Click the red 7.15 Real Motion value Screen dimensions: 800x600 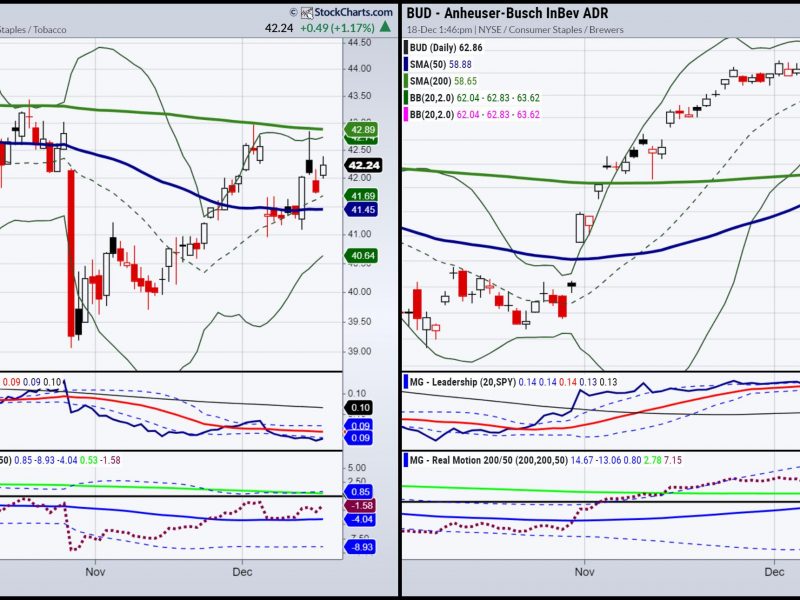pos(673,460)
